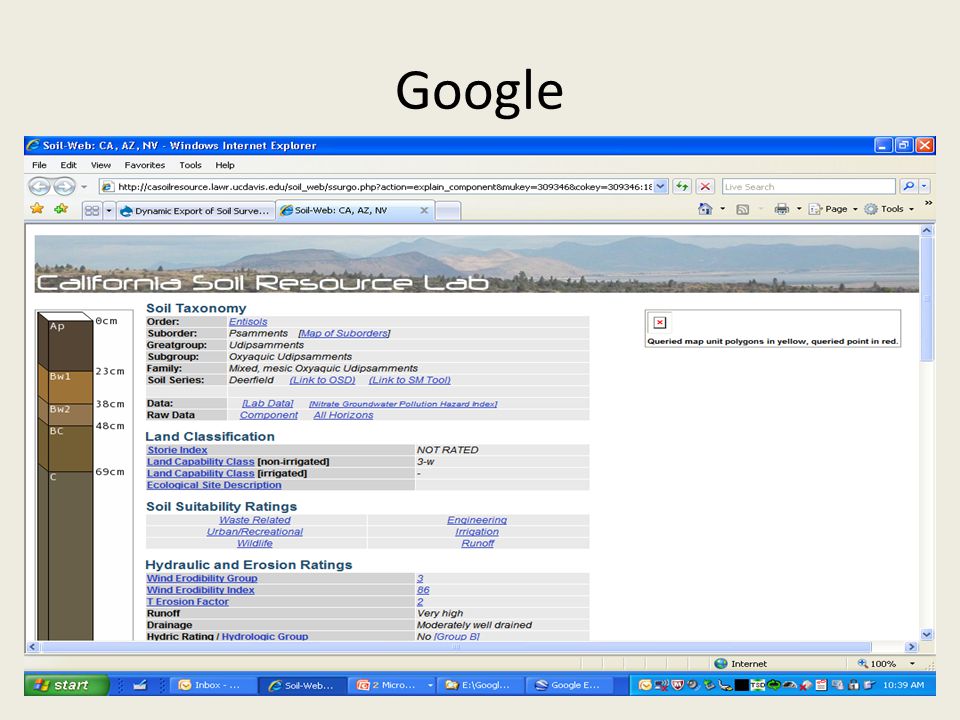
Task: Click the broken image icon in map box
Action: tap(659, 323)
